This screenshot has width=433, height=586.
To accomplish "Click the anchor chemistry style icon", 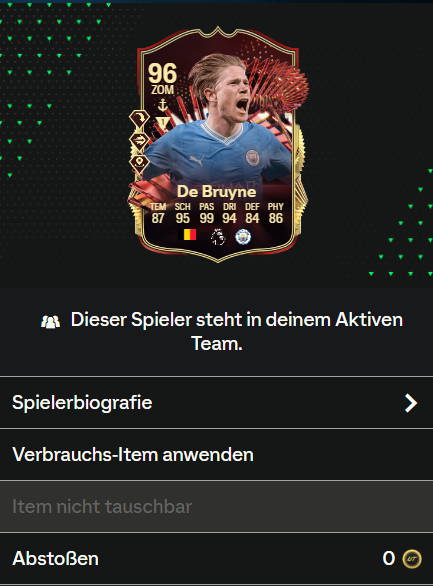I will [x=163, y=105].
